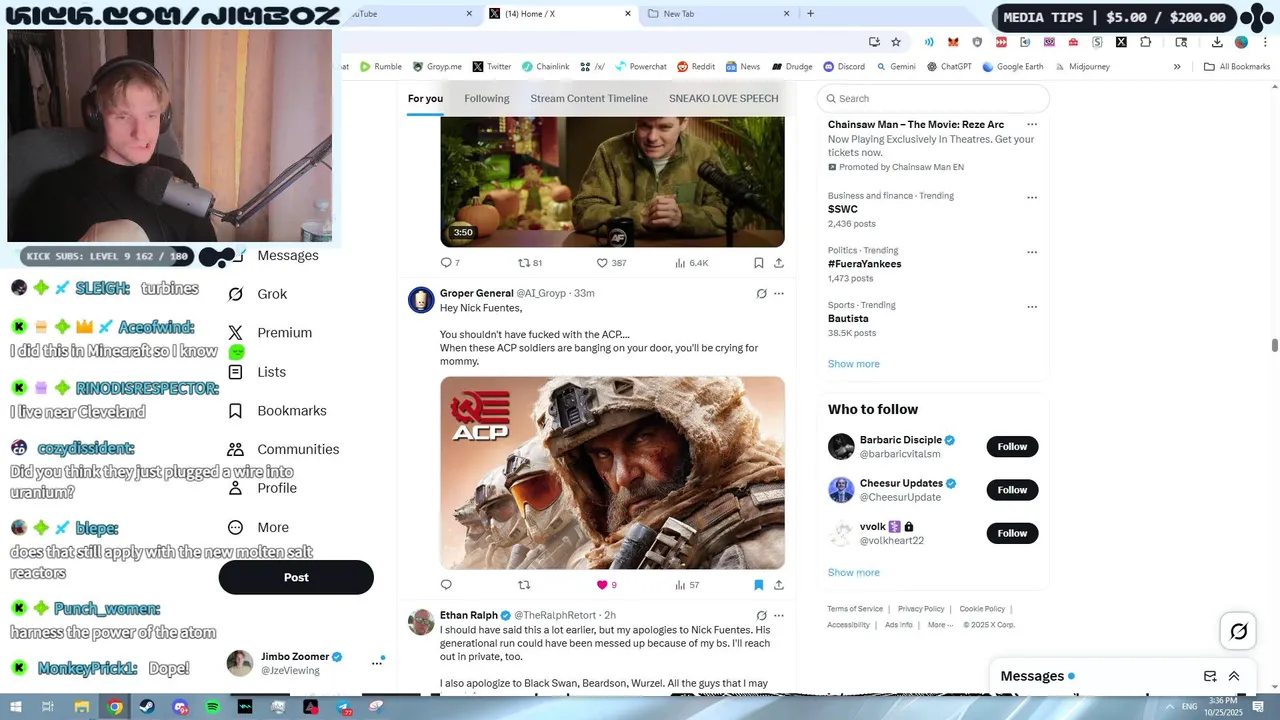
Task: Bookmark this page with star icon
Action: 896,42
